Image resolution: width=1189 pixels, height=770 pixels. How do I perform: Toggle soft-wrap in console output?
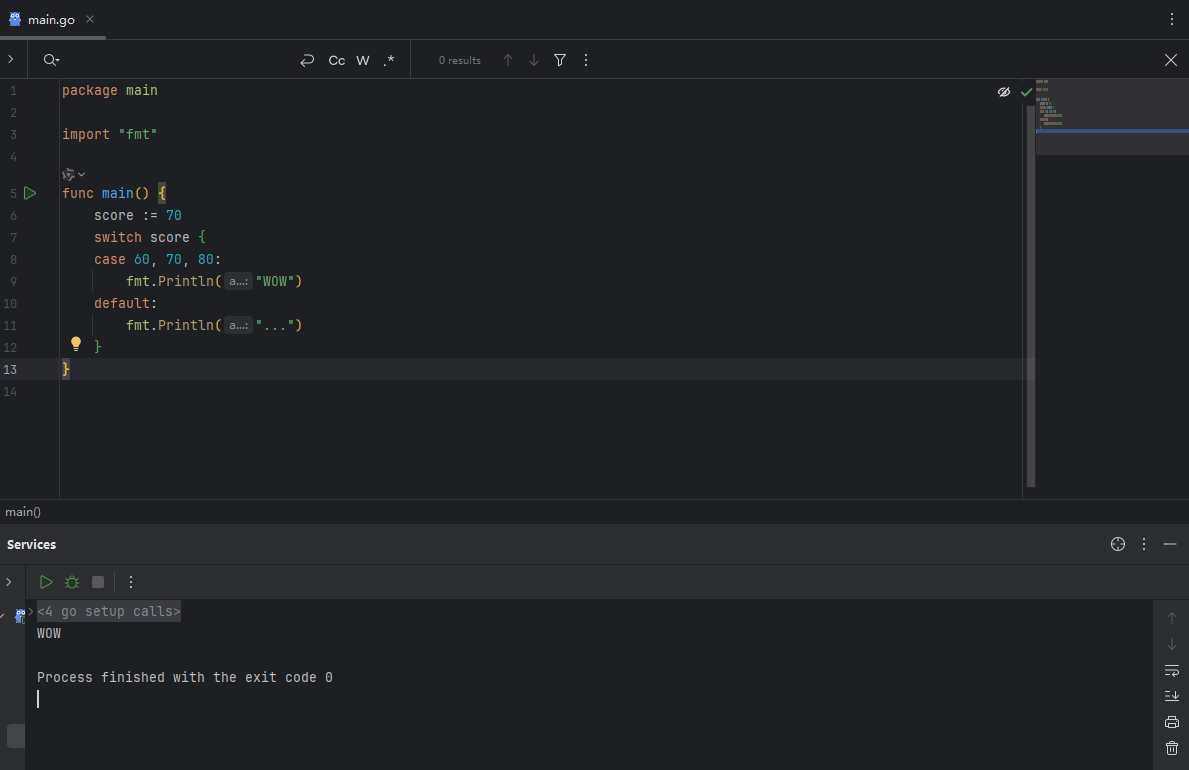1172,671
